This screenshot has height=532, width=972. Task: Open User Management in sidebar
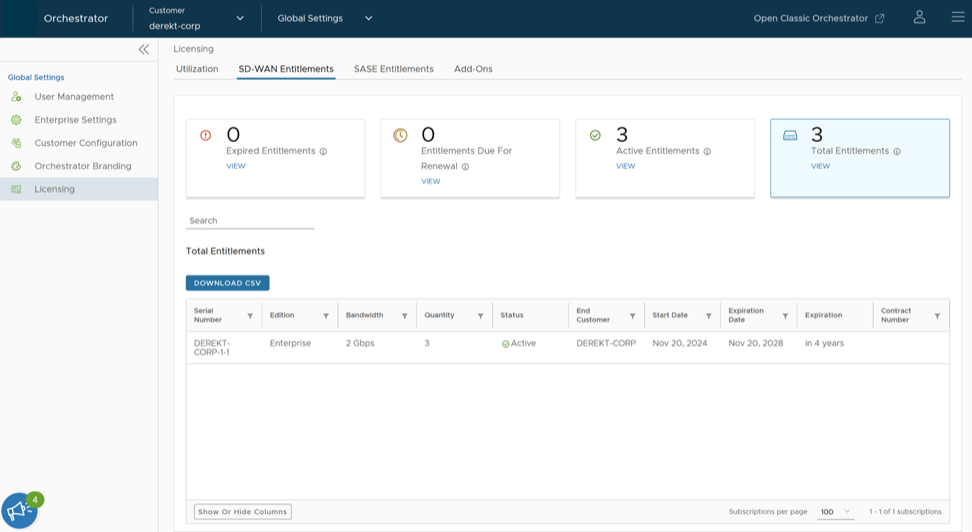click(74, 97)
